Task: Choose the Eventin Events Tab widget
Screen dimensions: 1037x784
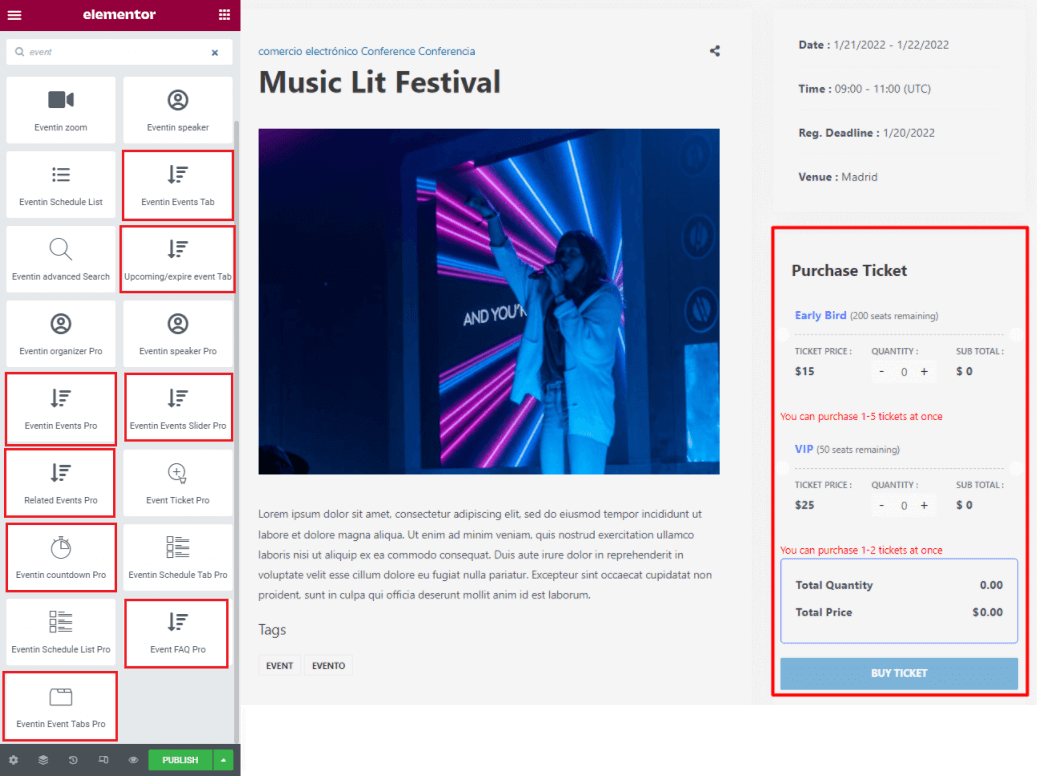Action: coord(177,184)
